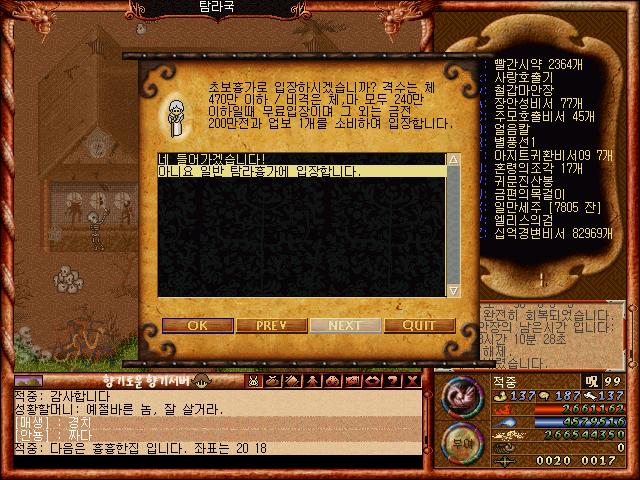640x480 pixels.
Task: Click inventory item '사랑호출기'
Action: point(523,77)
